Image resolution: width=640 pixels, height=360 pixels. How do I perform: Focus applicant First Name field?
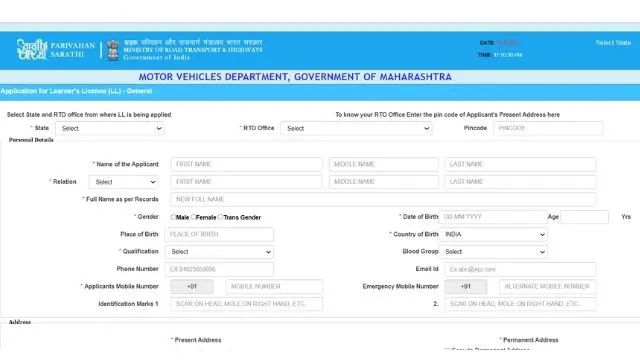(x=247, y=164)
